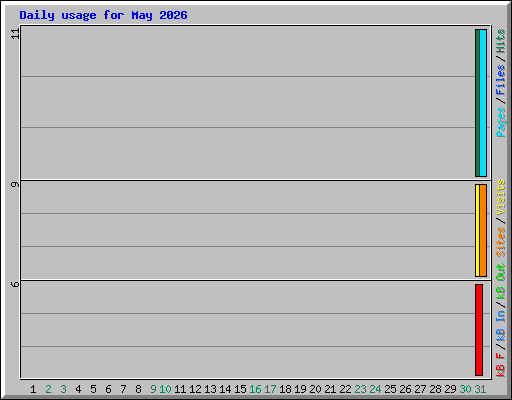Click day 1 on the x-axis
Viewport: 512px width, 400px height.
pos(33,389)
